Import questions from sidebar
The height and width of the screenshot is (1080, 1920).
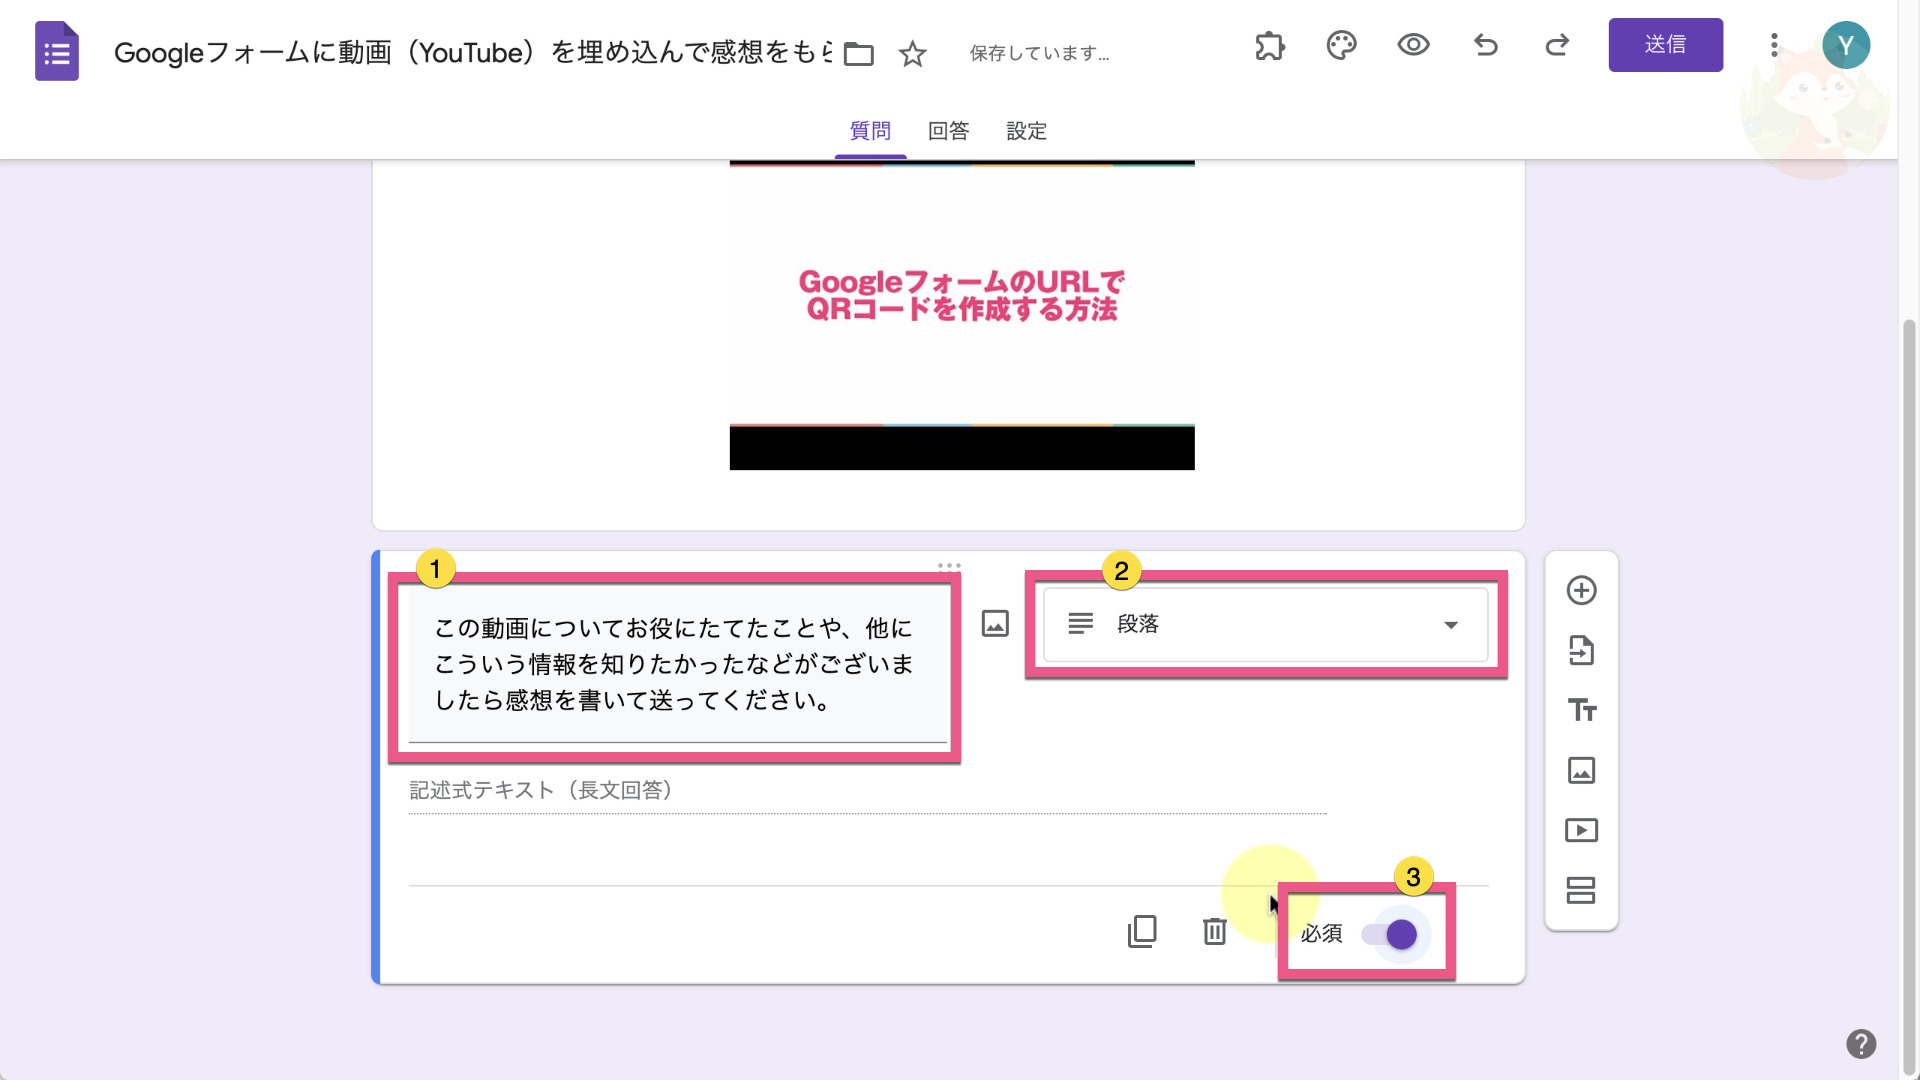tap(1581, 651)
